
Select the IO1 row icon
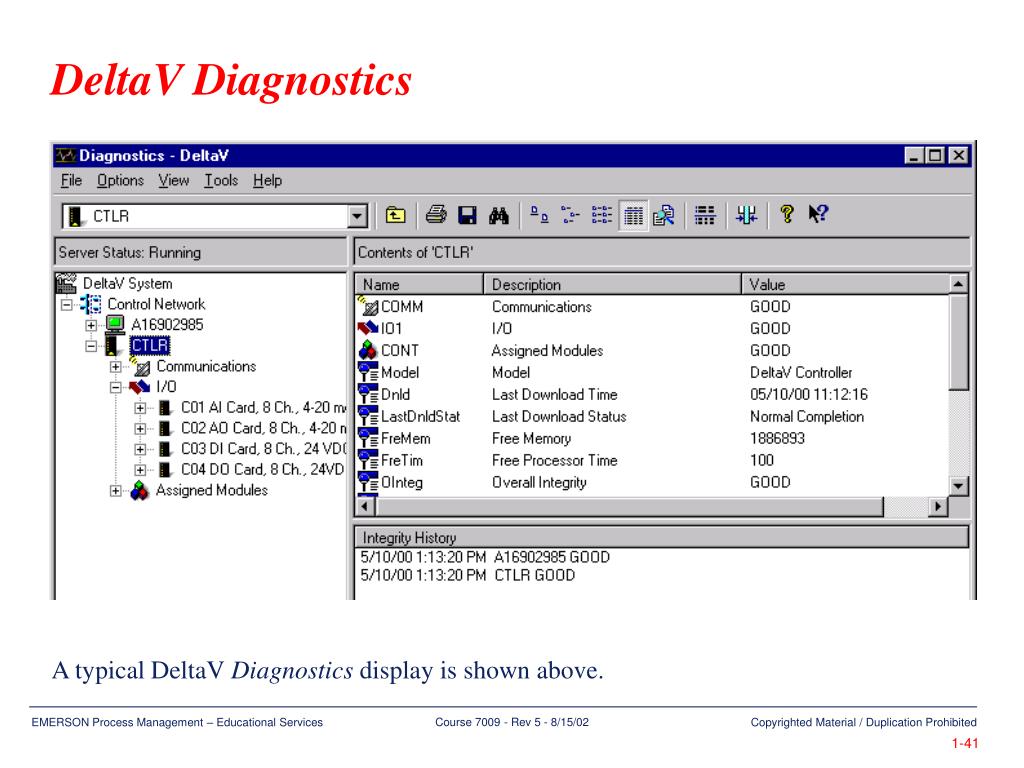(368, 328)
